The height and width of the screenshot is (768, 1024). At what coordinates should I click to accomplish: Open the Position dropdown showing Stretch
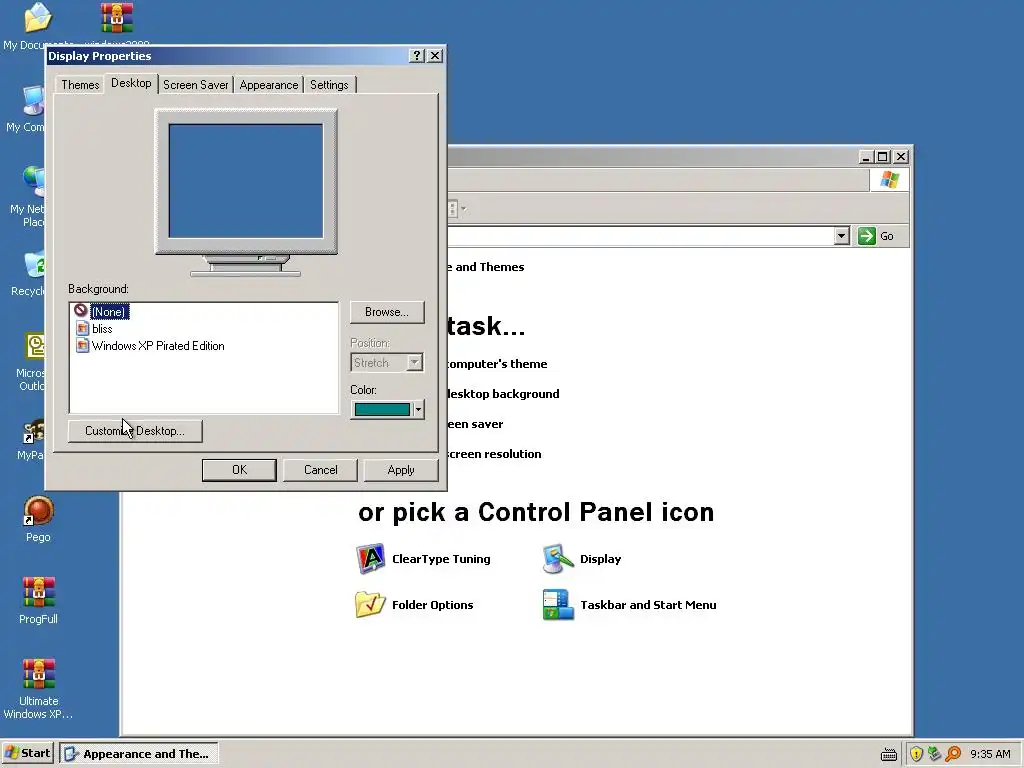pos(387,362)
